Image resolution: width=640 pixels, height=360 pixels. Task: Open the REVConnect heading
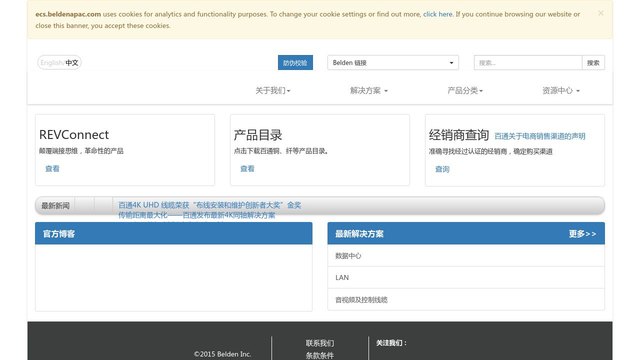(74, 135)
